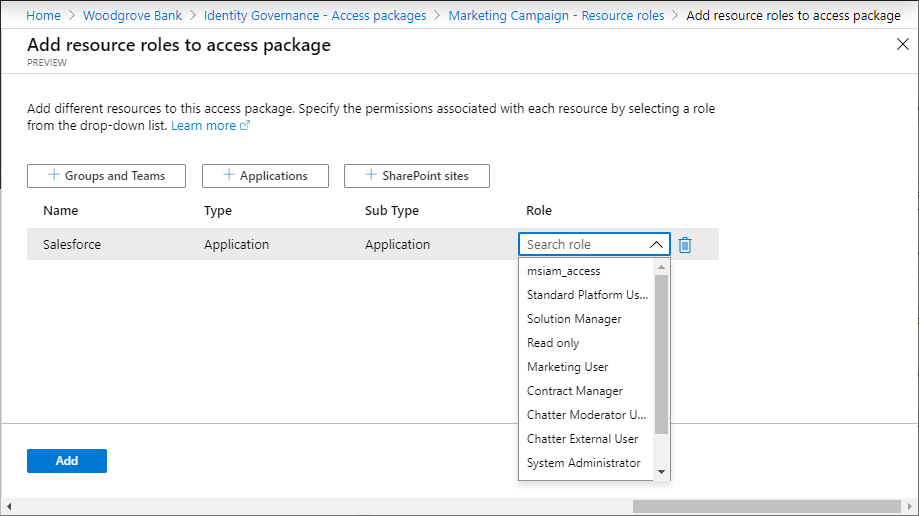This screenshot has width=919, height=516.
Task: Select Chatter Moderator User role
Action: tap(586, 415)
